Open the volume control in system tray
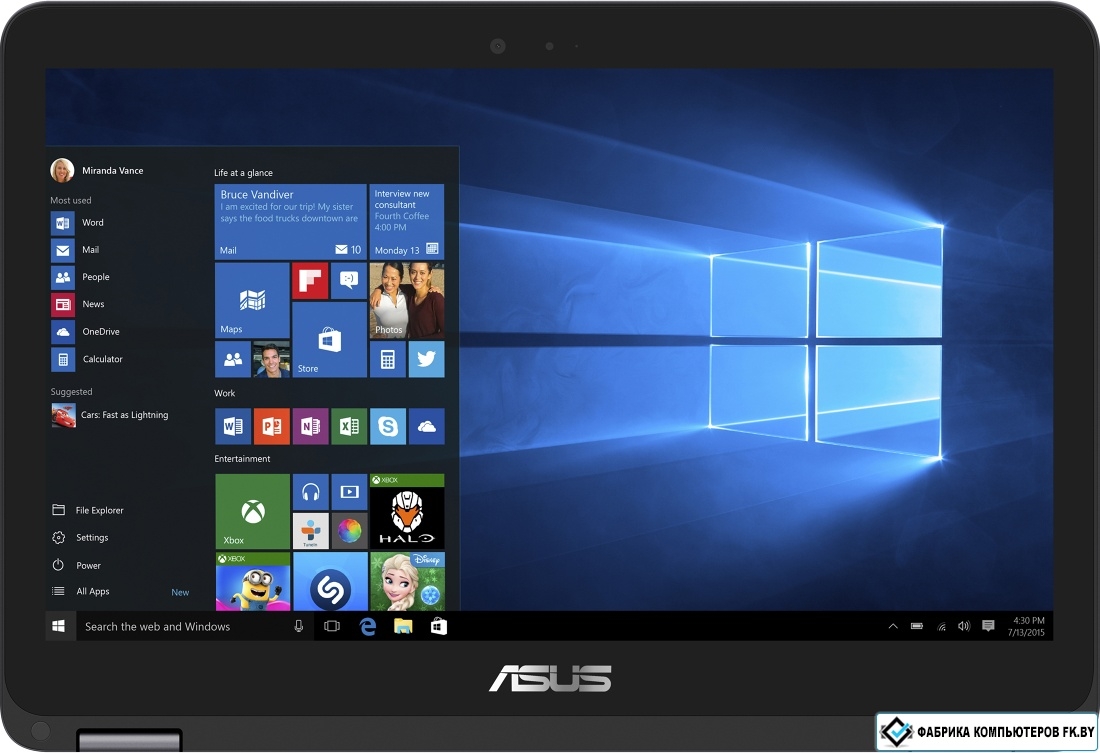Image resolution: width=1100 pixels, height=753 pixels. 965,626
